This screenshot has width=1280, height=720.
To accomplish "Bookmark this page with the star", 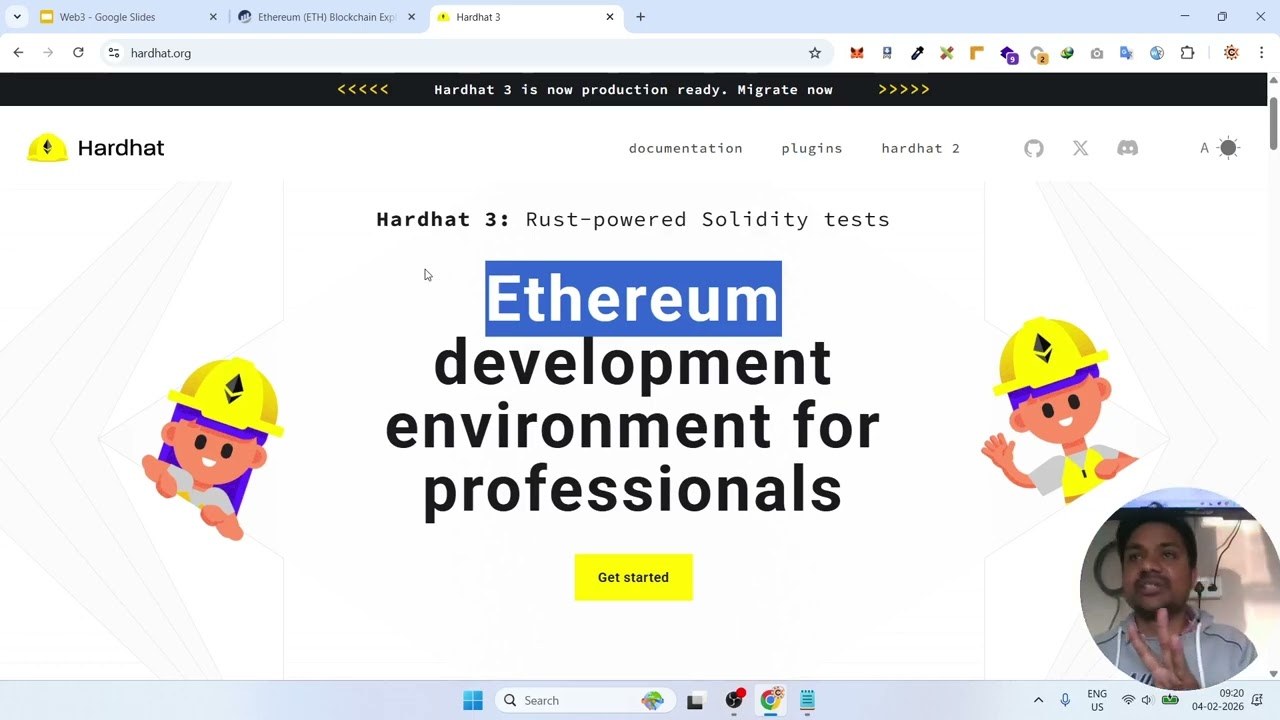I will (x=815, y=53).
